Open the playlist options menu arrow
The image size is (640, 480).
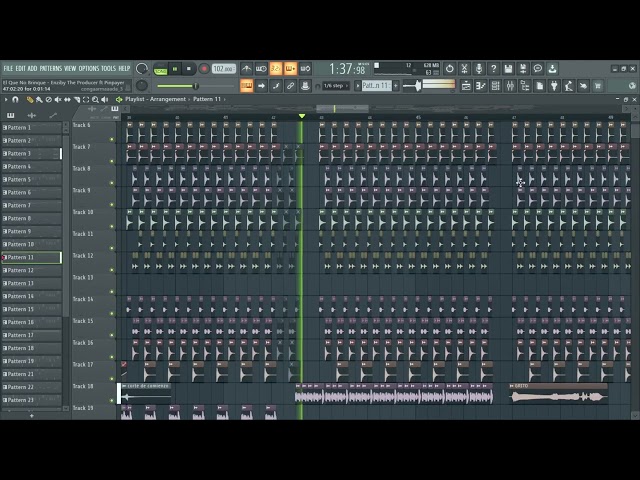[6, 99]
